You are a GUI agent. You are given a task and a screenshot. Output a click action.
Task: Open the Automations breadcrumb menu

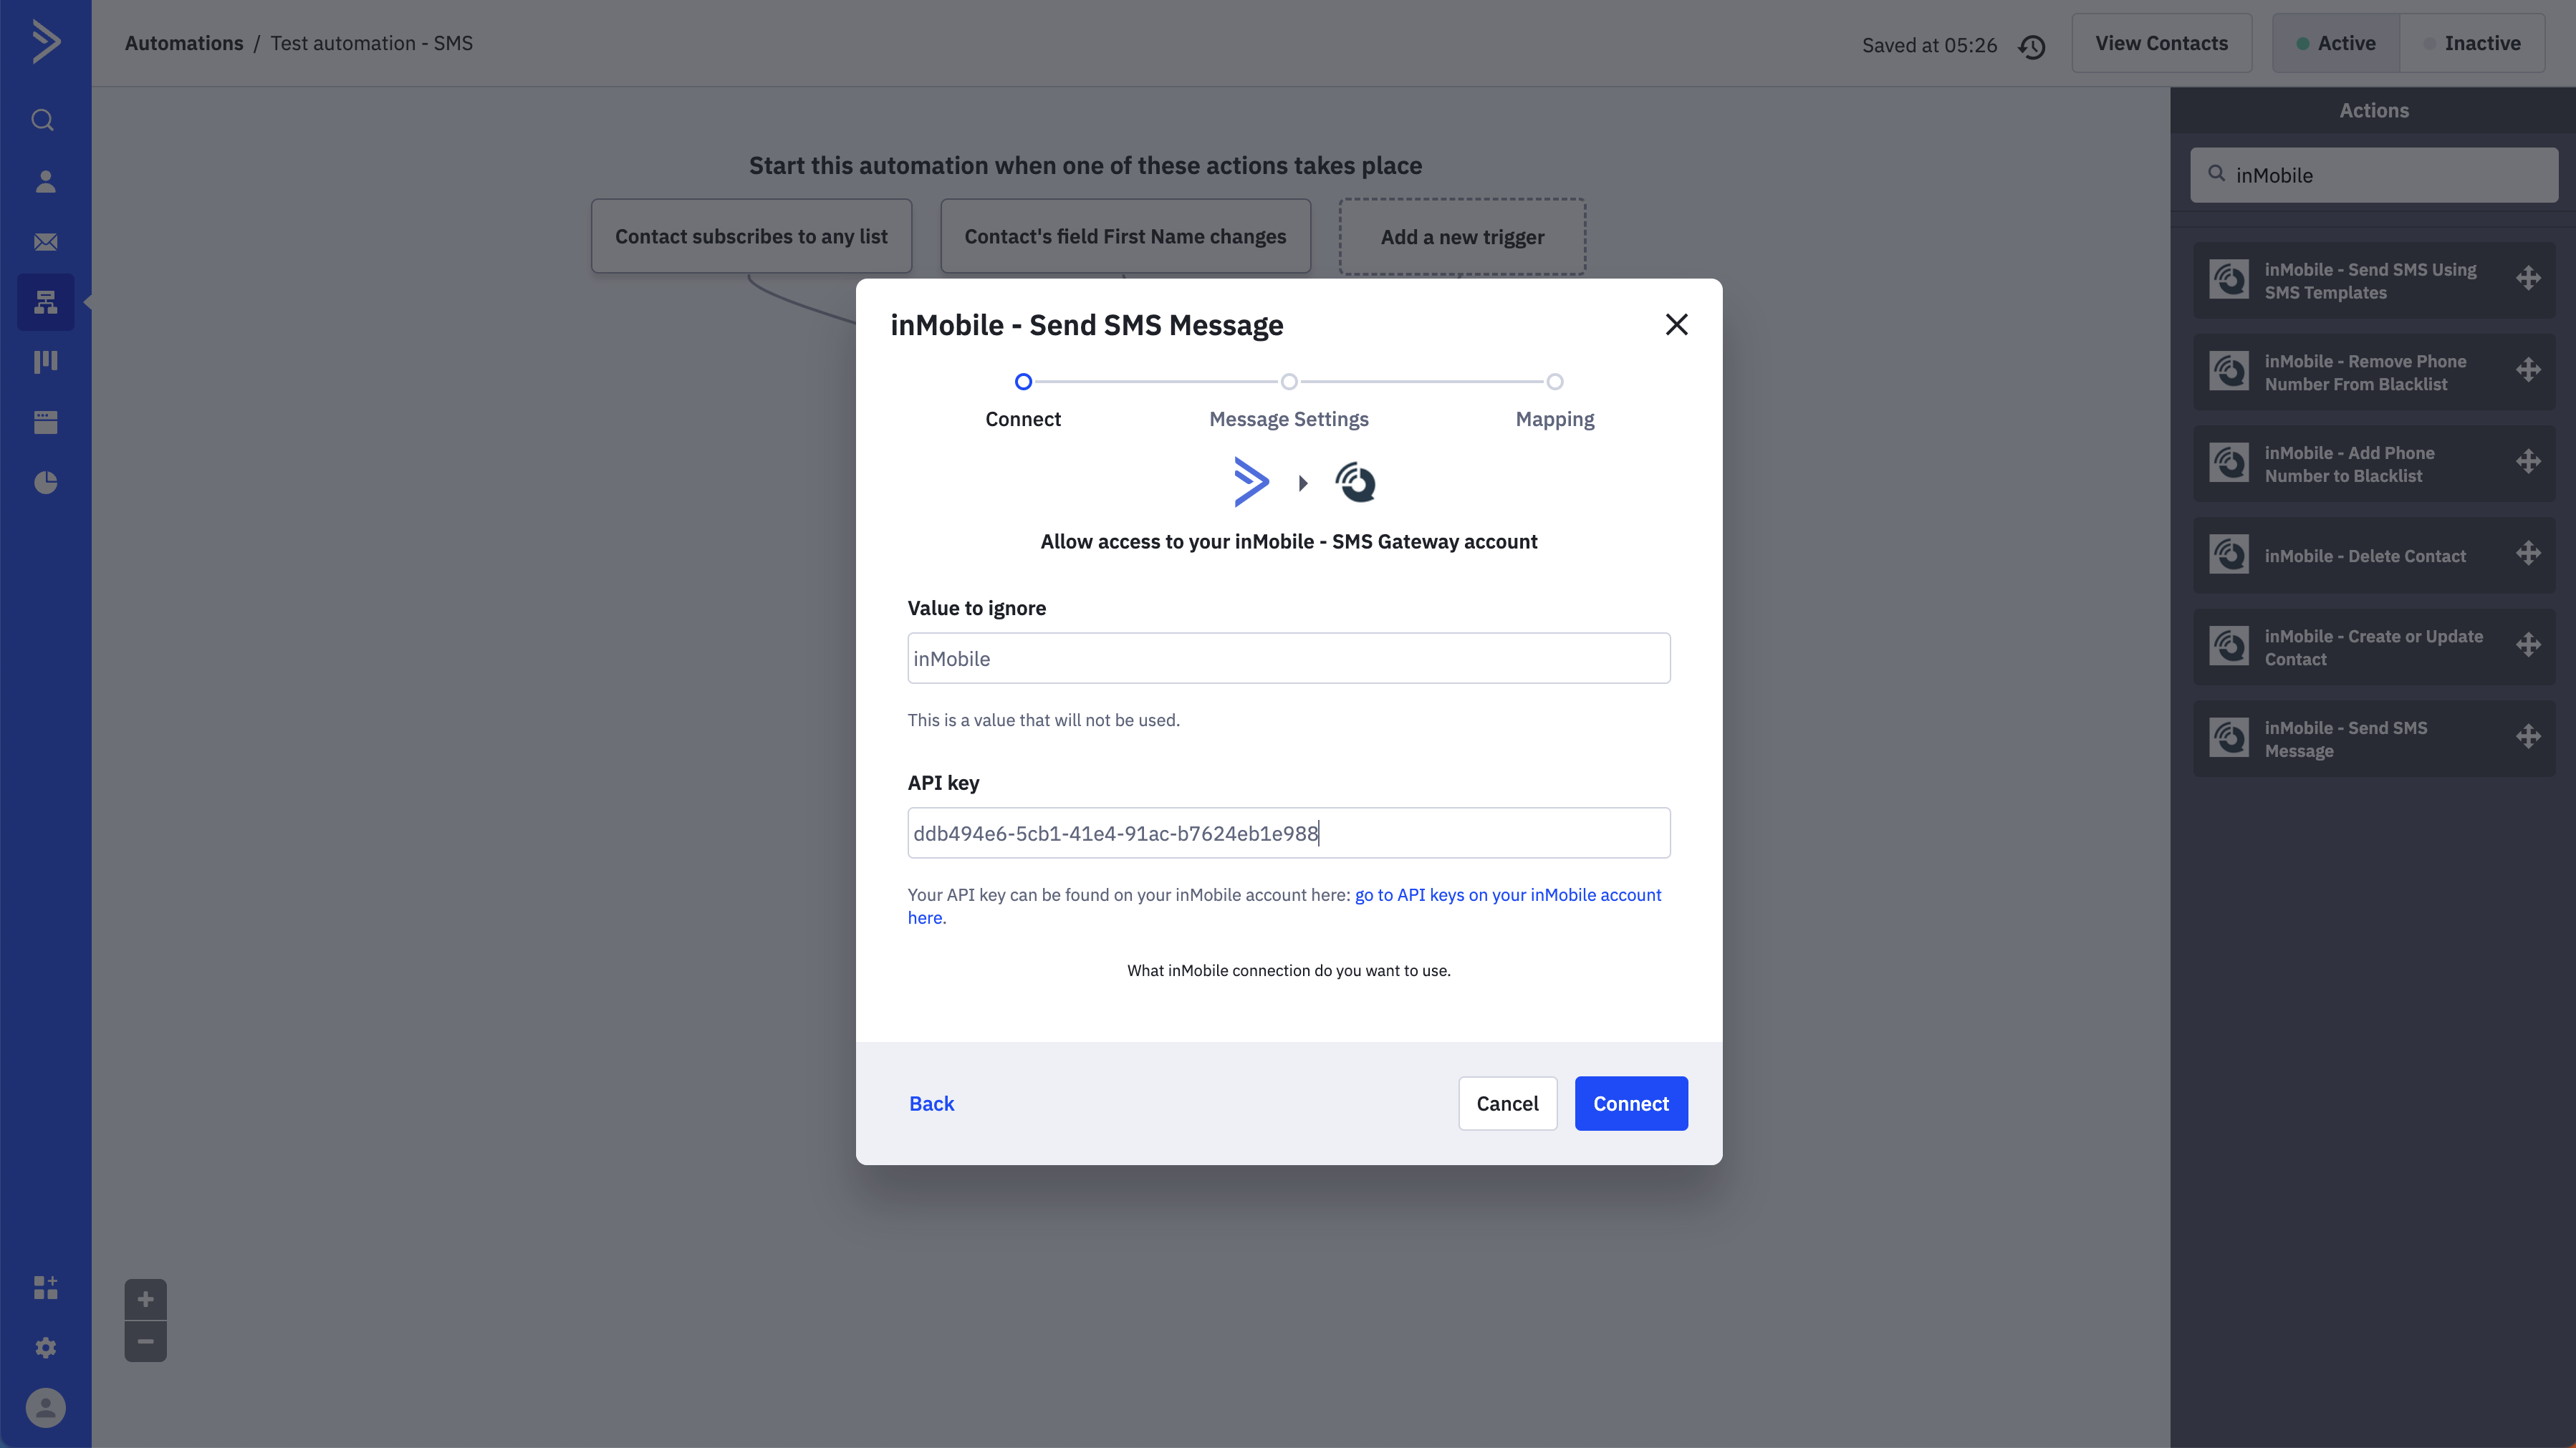coord(184,42)
